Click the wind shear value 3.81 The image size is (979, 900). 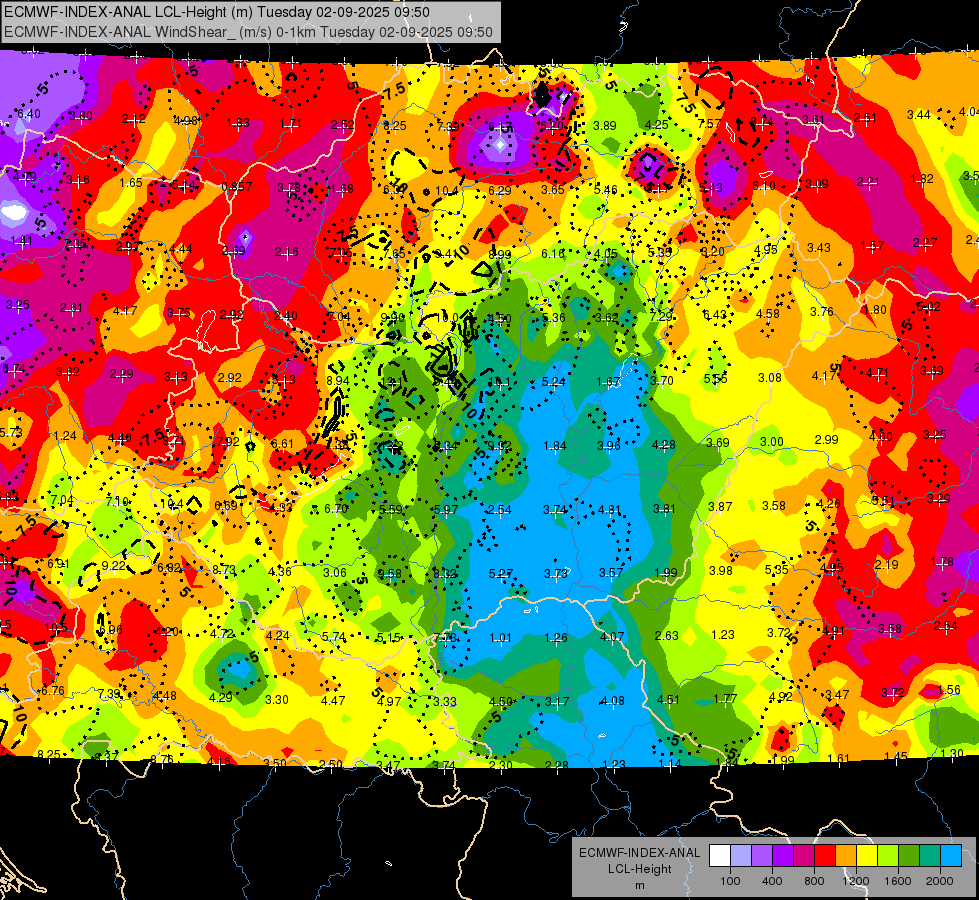[x=664, y=508]
